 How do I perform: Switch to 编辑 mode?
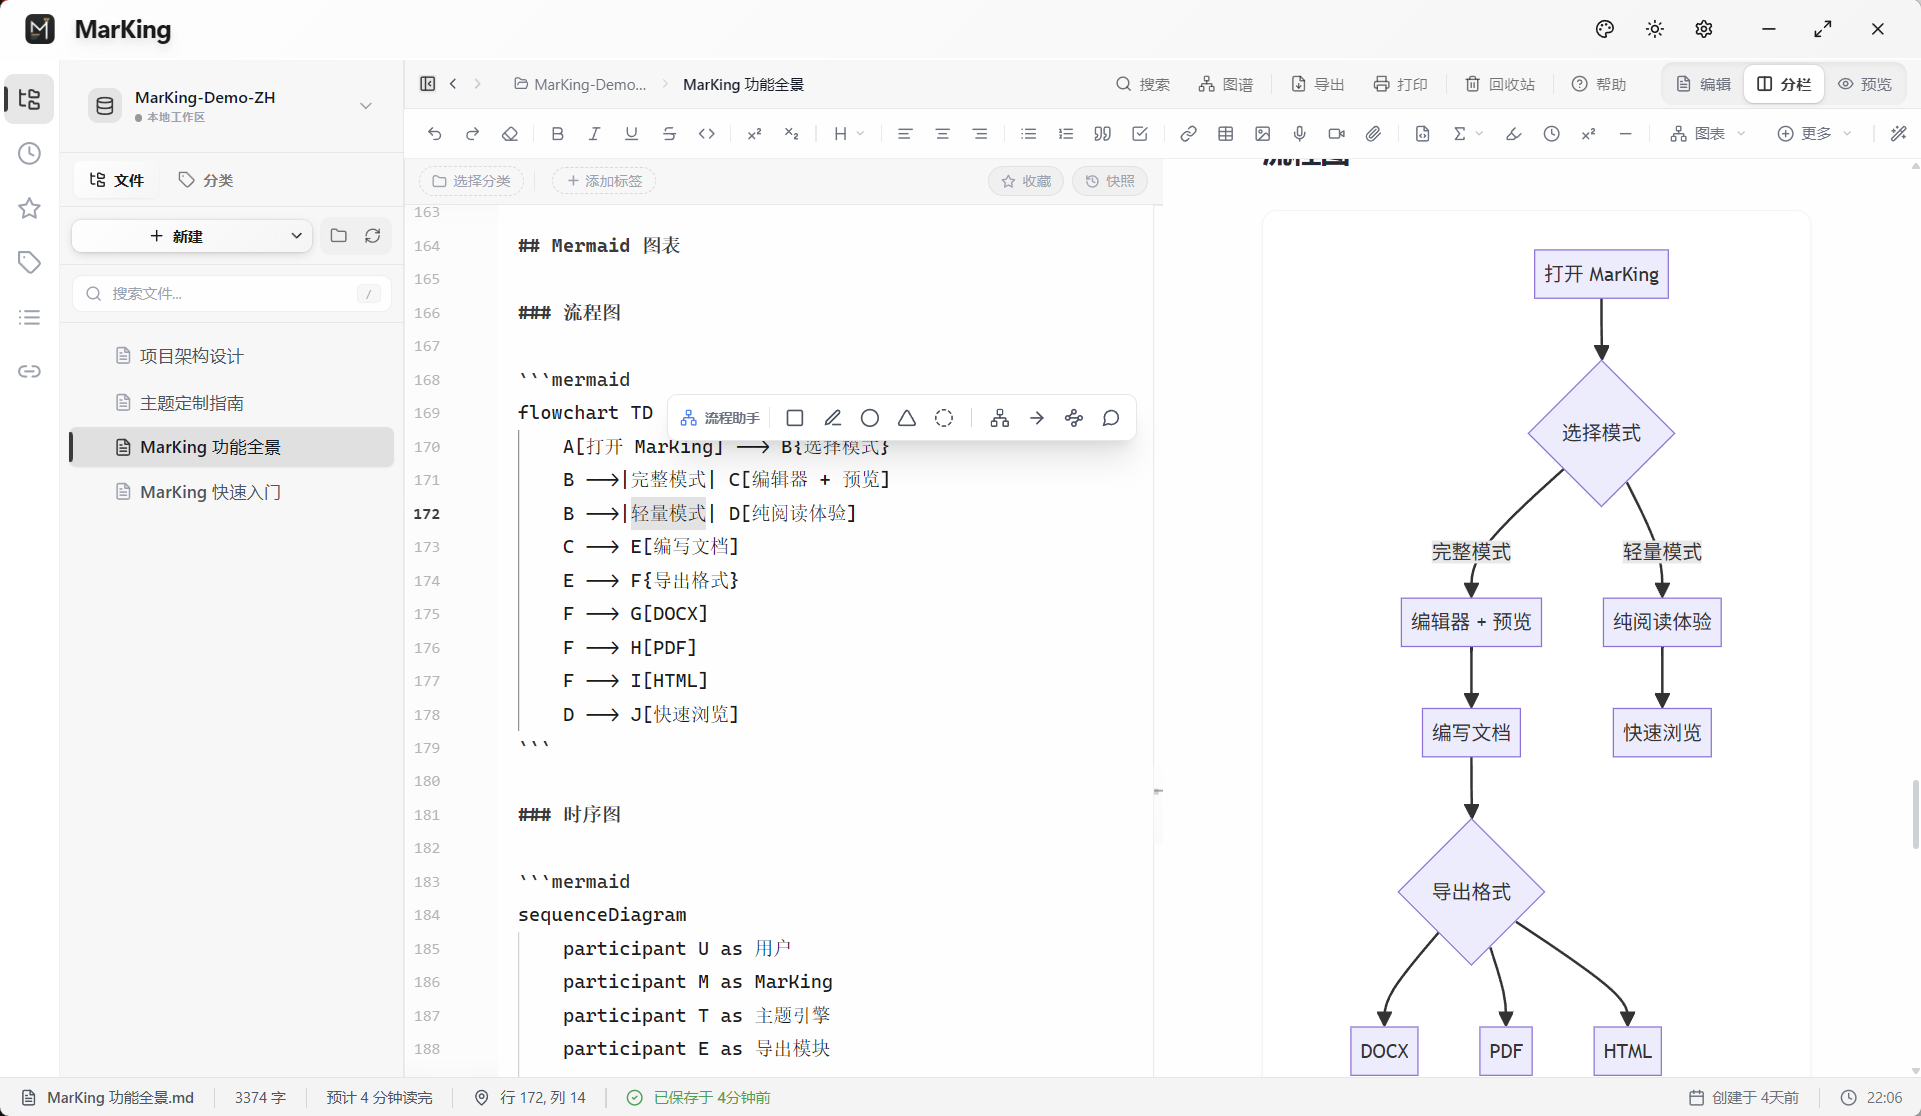pos(1703,84)
